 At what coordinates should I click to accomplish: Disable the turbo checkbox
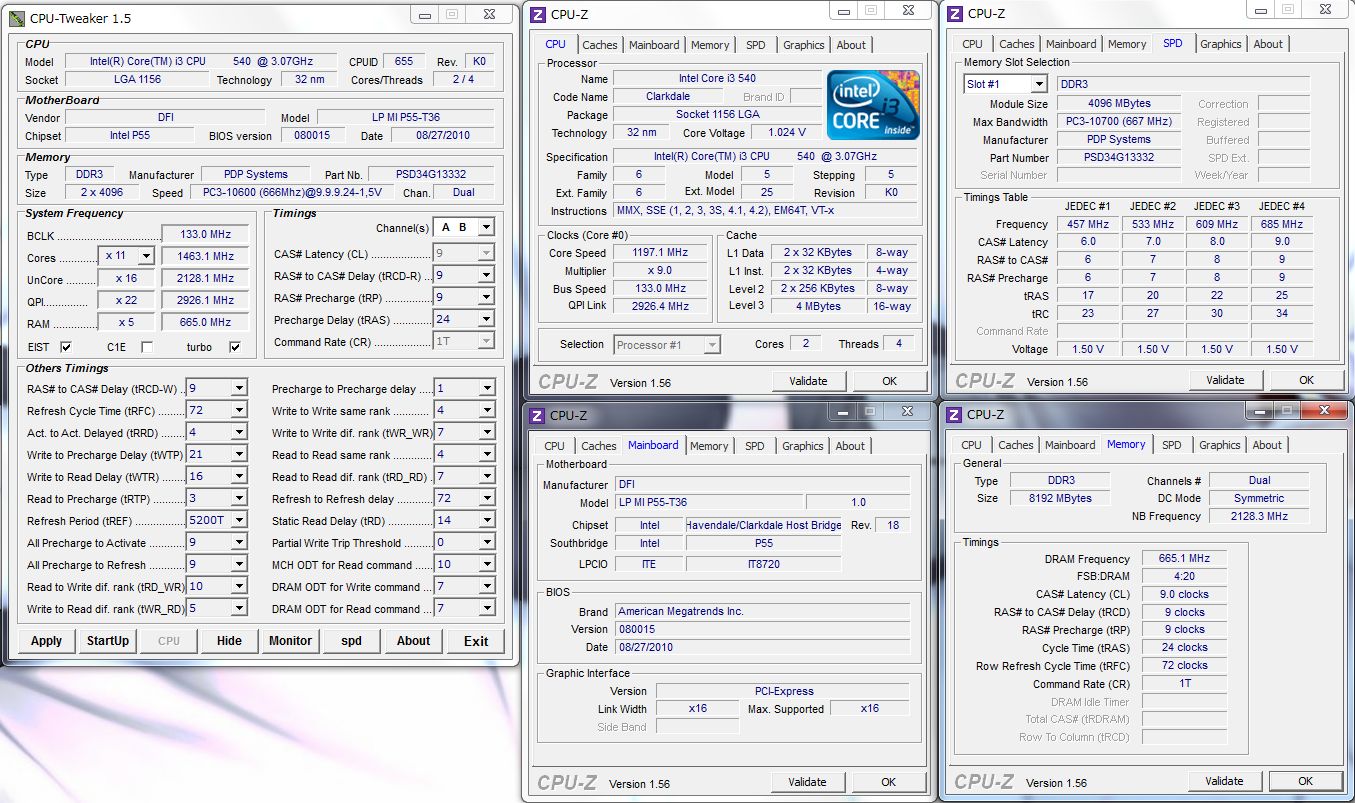[x=235, y=347]
